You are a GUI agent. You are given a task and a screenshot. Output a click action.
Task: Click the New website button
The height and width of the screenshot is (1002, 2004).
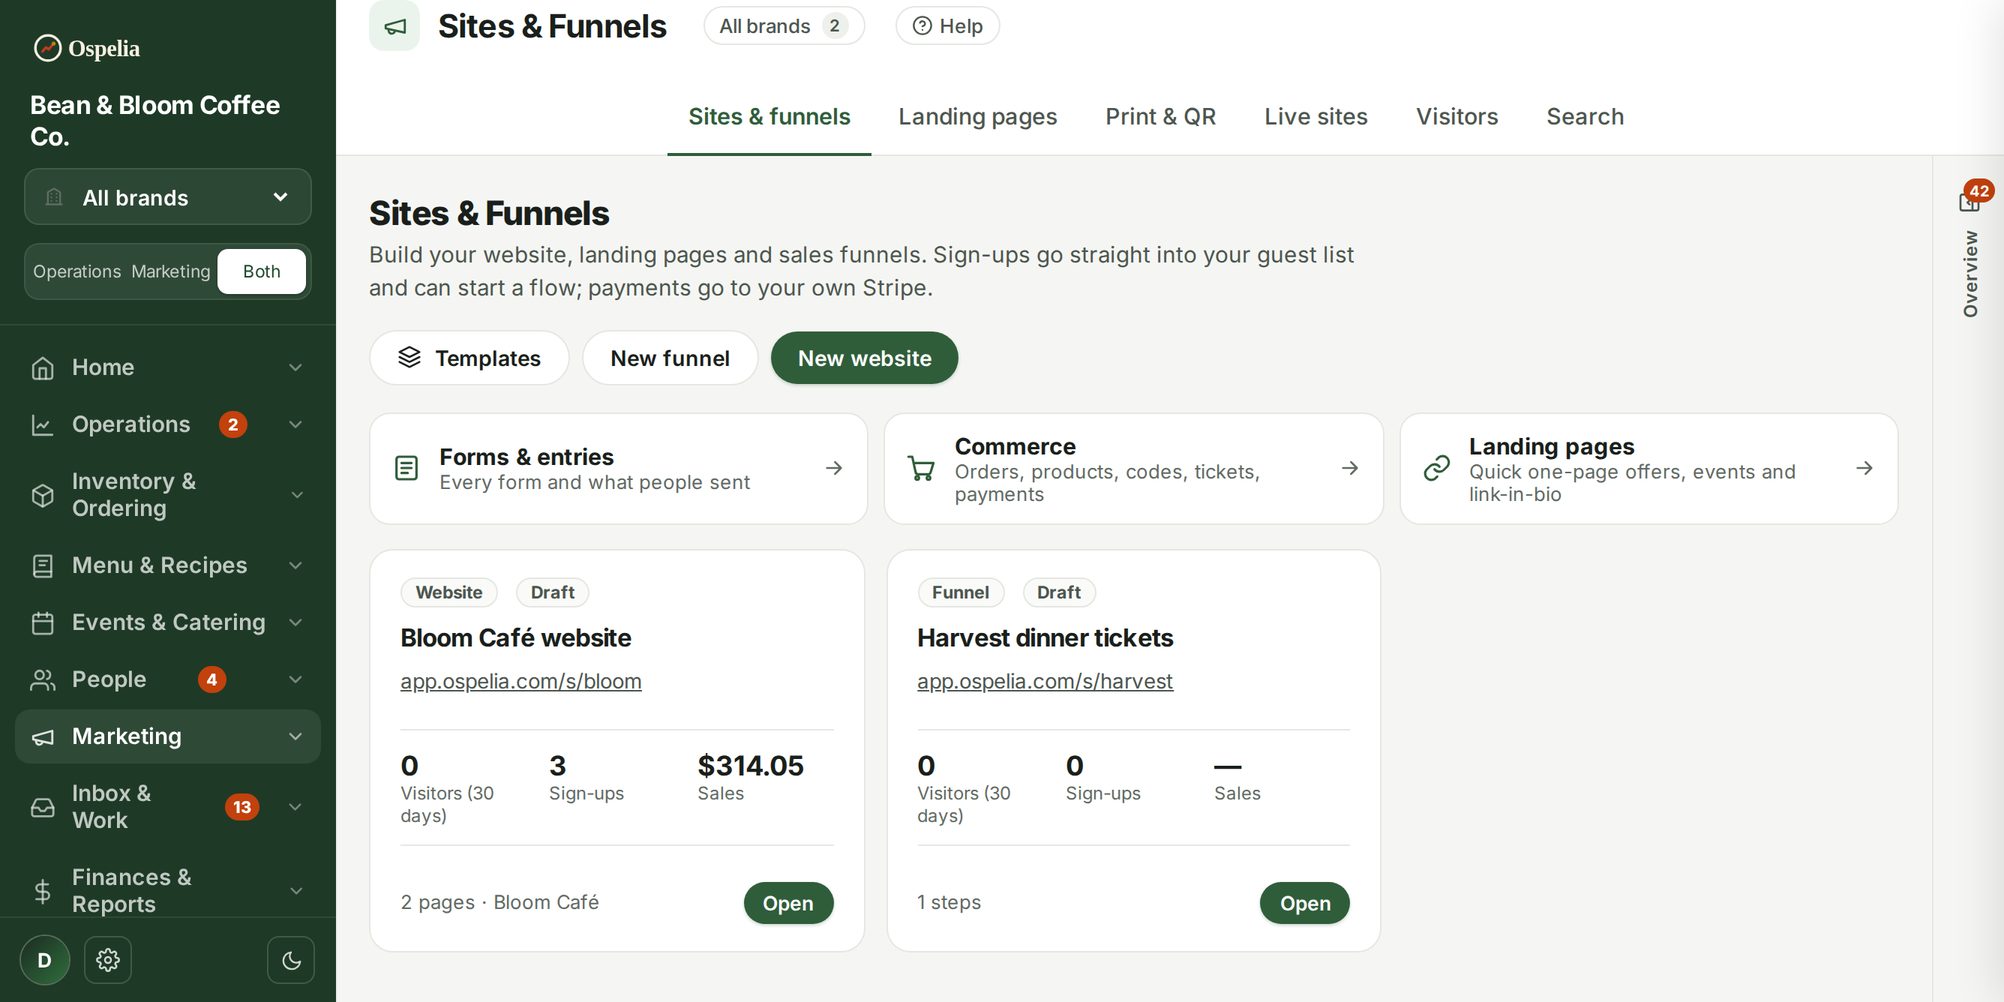click(x=864, y=358)
